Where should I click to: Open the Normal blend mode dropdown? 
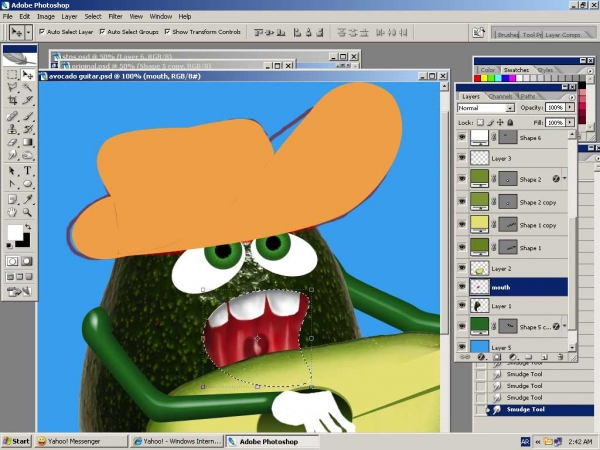point(510,108)
